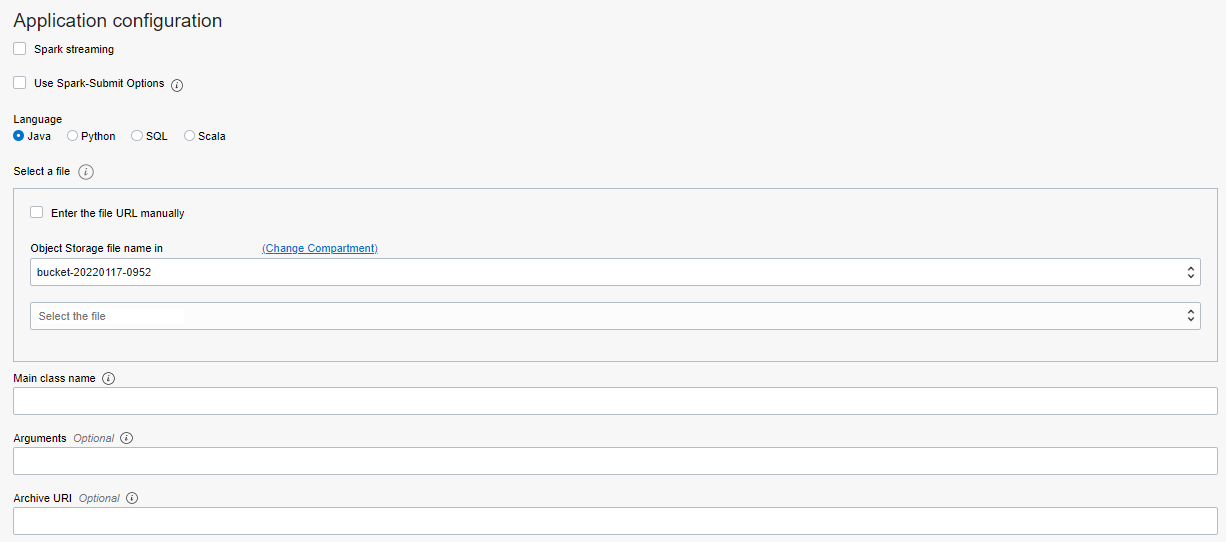Select the SQL language option
The height and width of the screenshot is (542, 1226).
coord(137,136)
